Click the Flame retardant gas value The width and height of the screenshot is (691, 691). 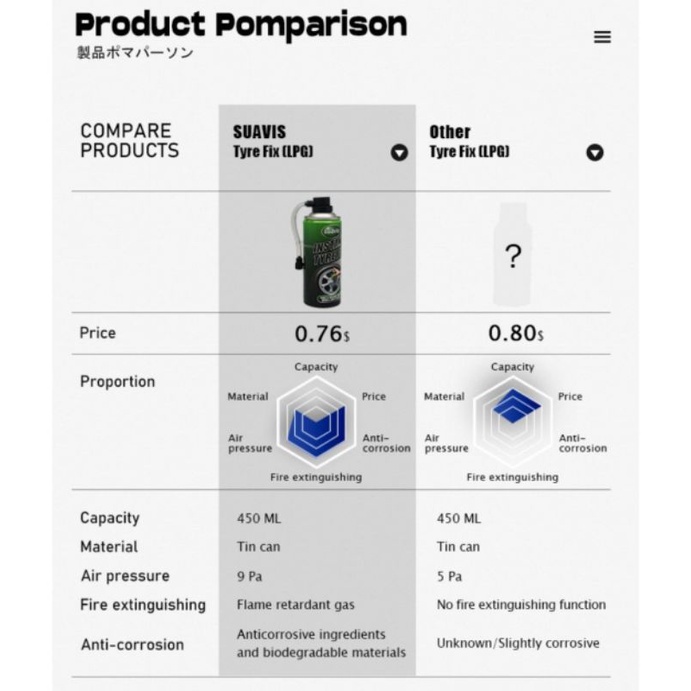pos(295,605)
